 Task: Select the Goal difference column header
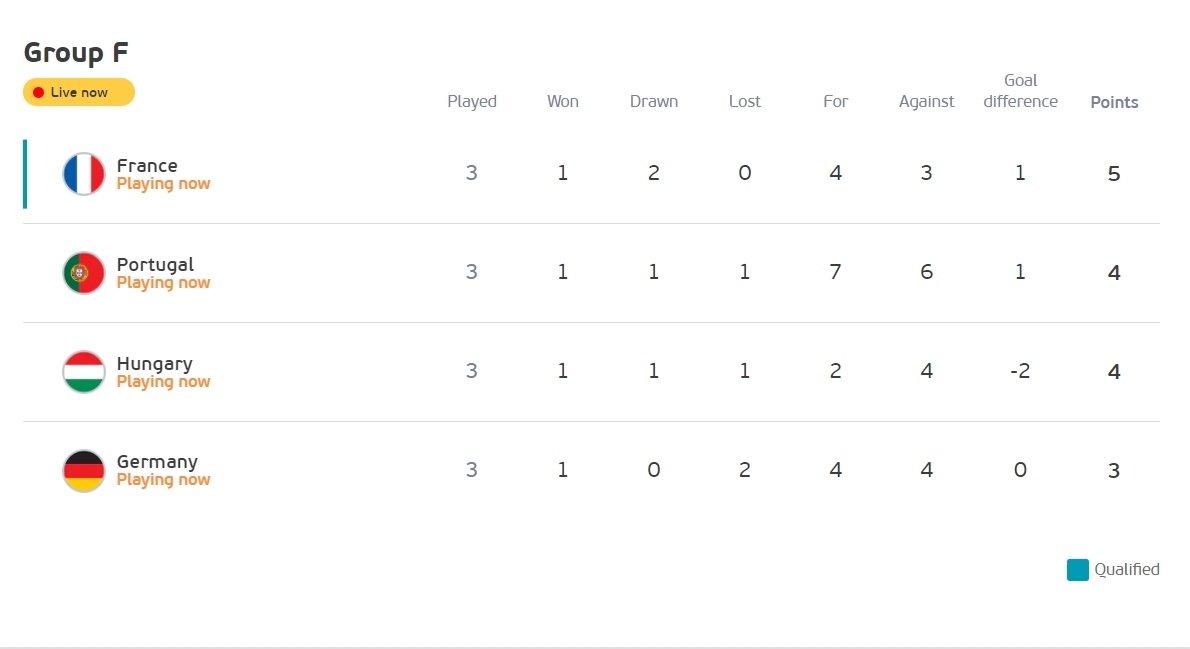(1020, 90)
